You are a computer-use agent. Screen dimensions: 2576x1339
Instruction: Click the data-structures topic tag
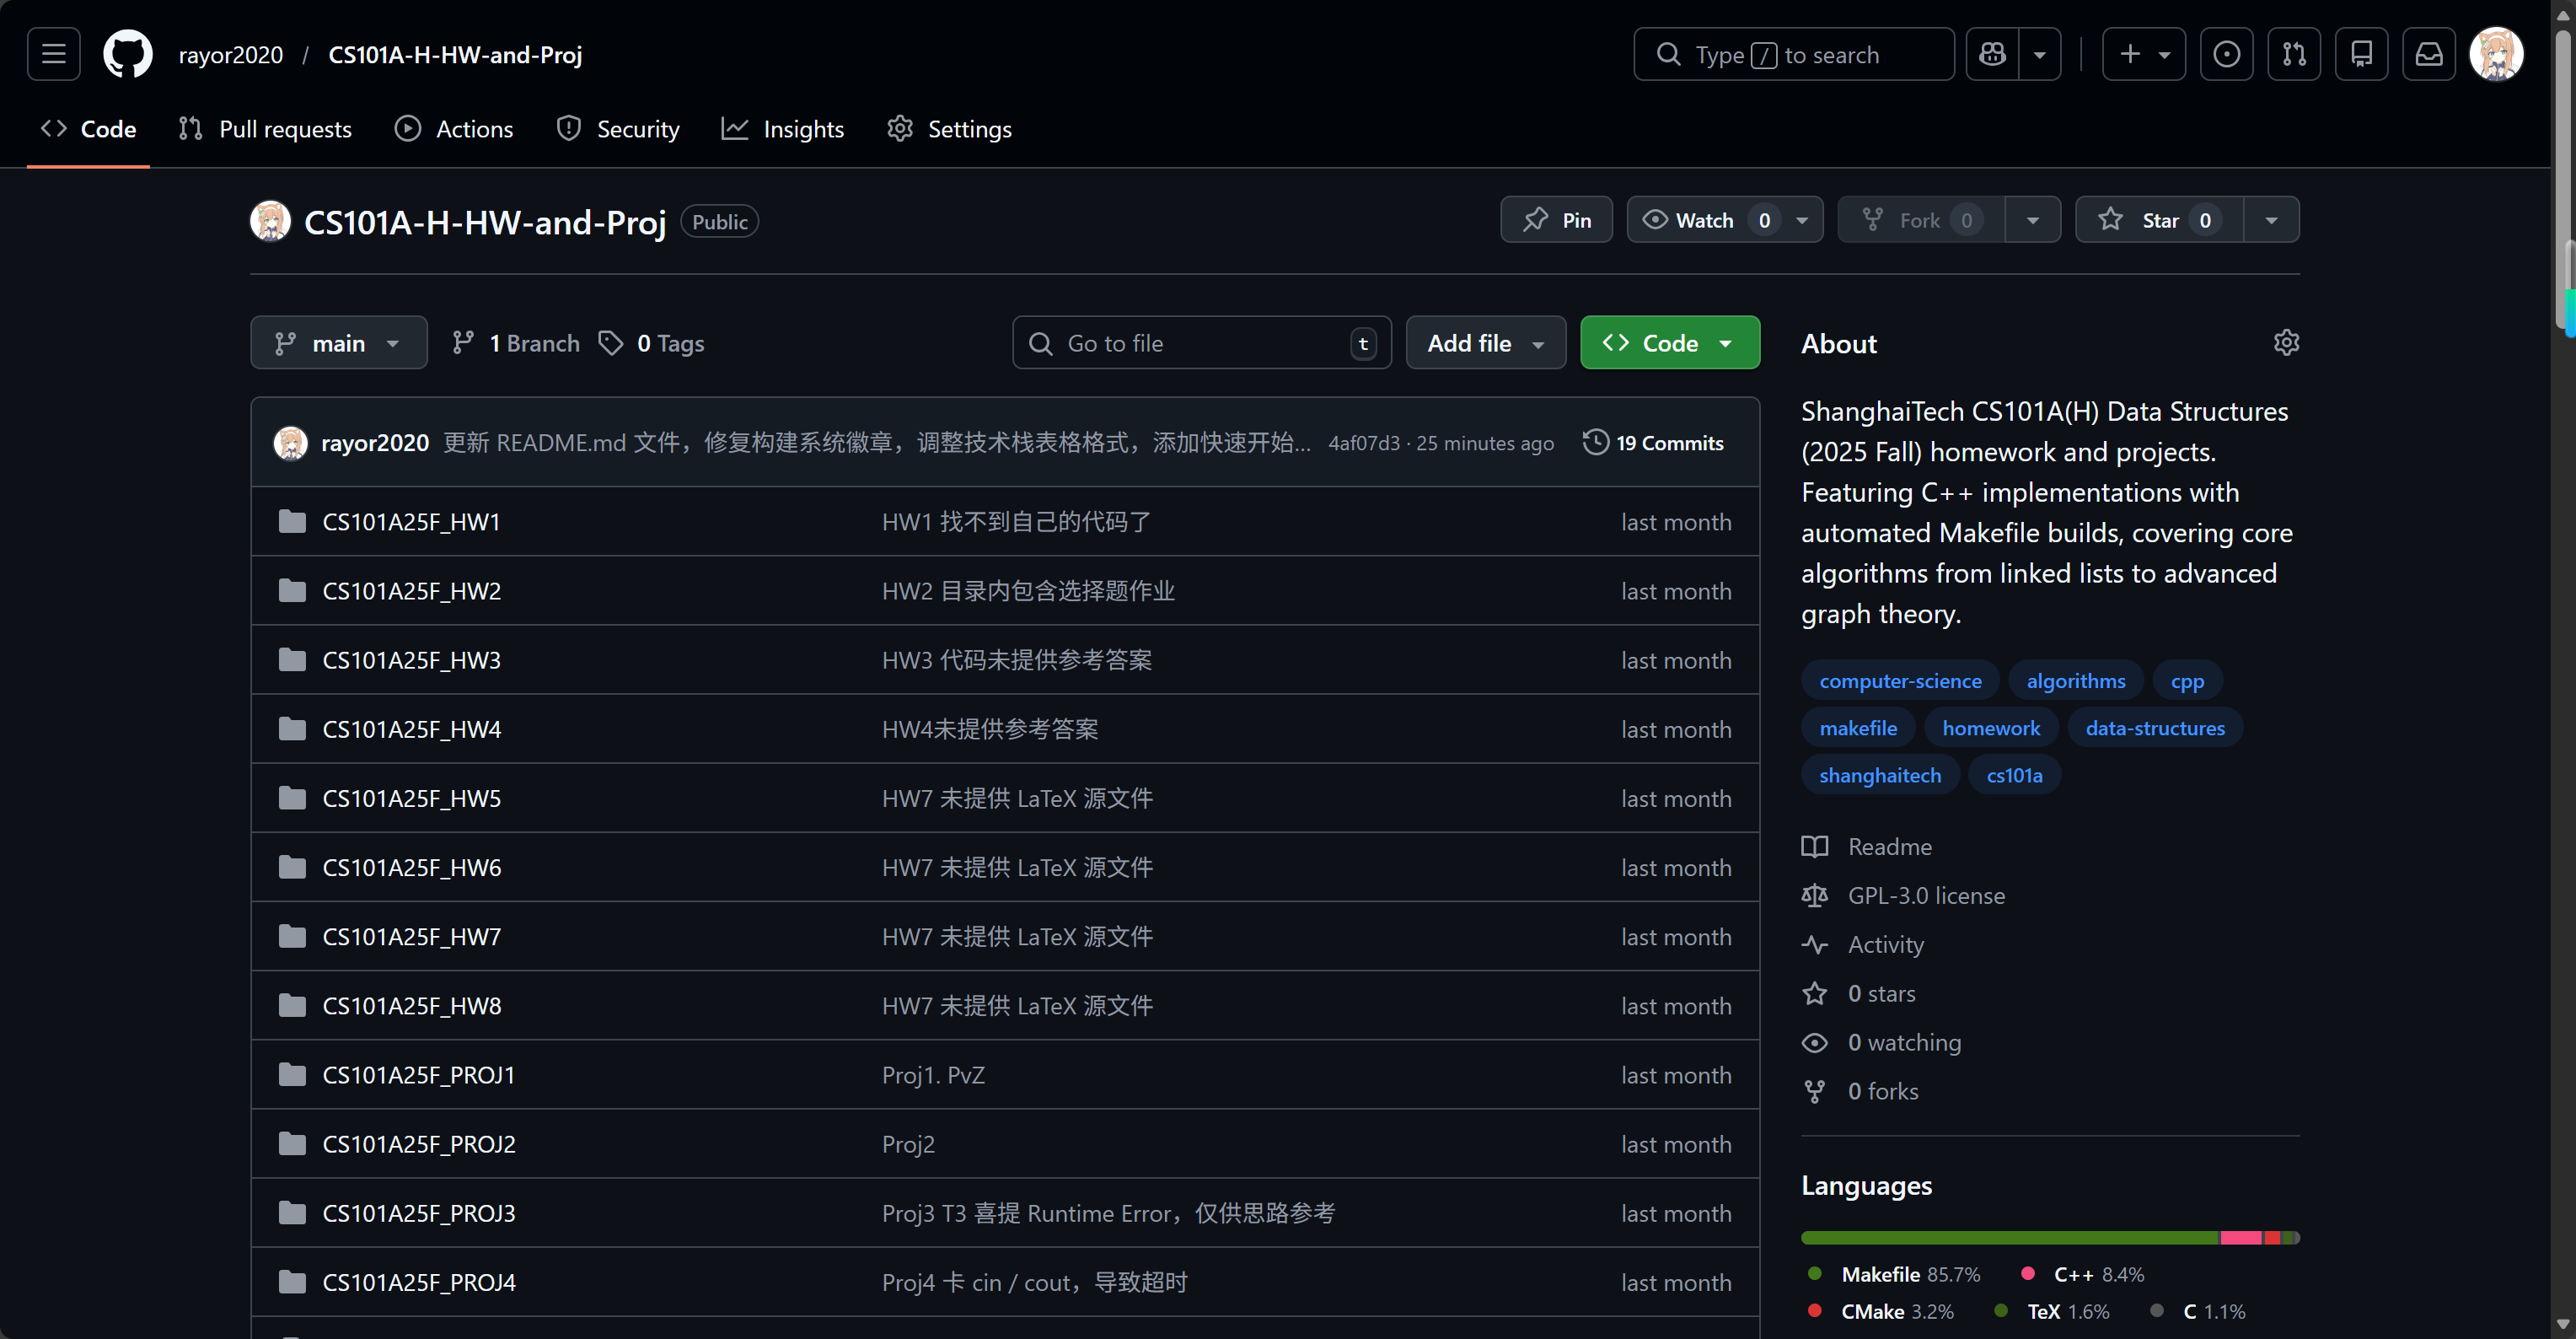(x=2154, y=728)
